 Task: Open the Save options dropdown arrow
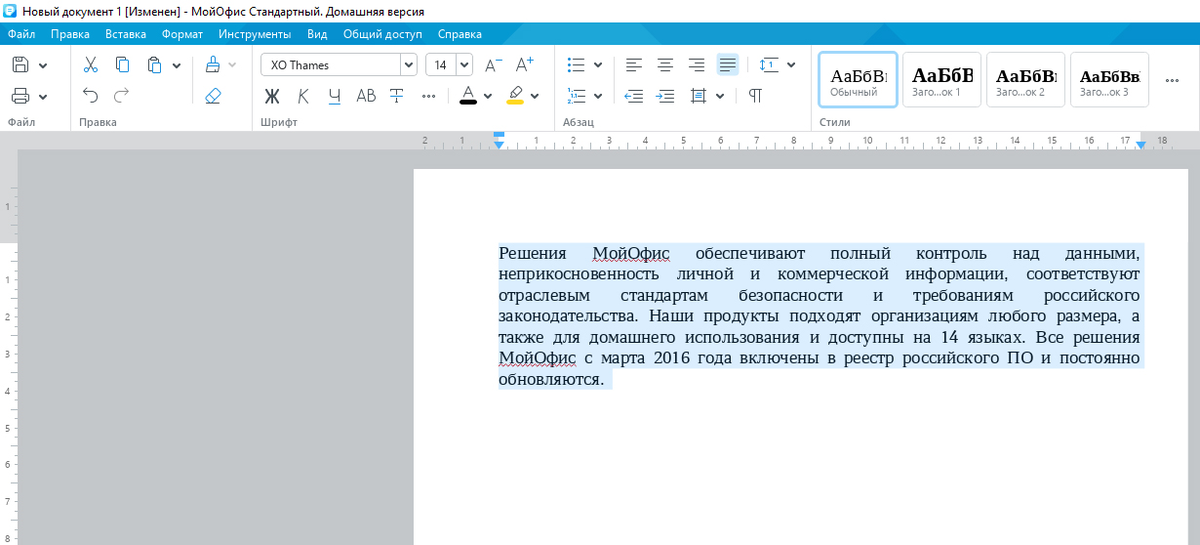[x=43, y=66]
